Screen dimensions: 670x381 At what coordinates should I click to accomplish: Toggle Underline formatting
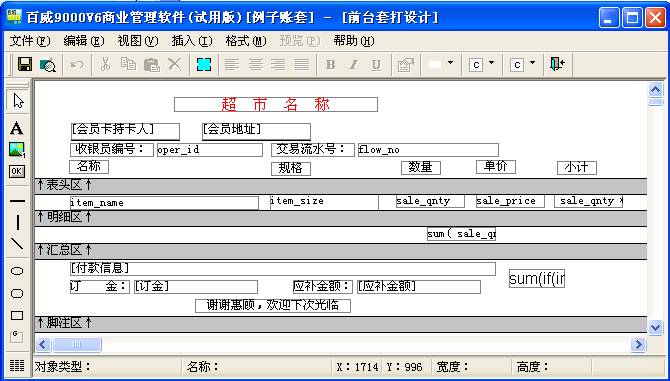click(x=376, y=65)
